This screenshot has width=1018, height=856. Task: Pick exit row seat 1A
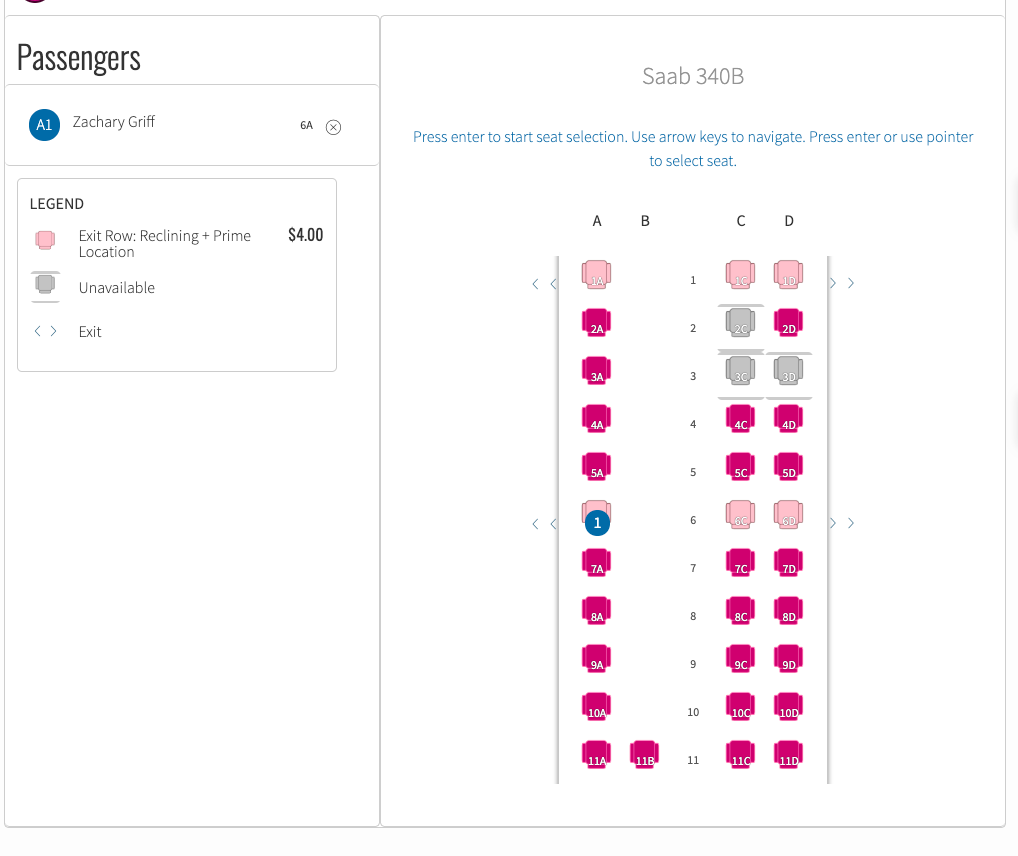pyautogui.click(x=597, y=275)
